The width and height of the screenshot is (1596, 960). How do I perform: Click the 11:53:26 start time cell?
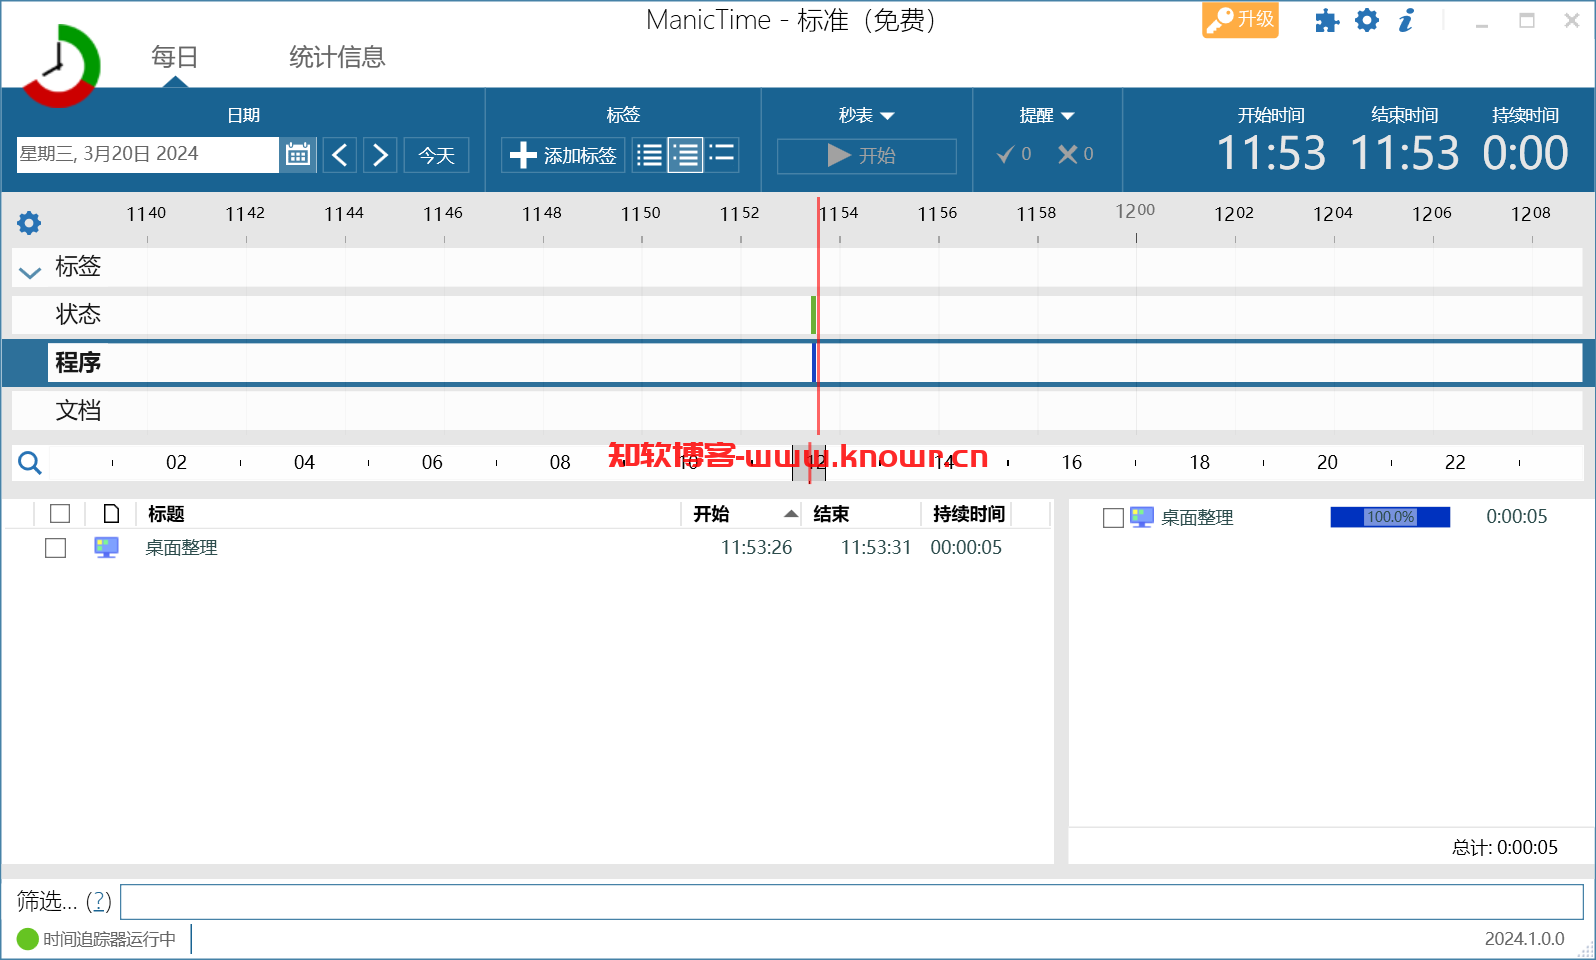coord(756,548)
